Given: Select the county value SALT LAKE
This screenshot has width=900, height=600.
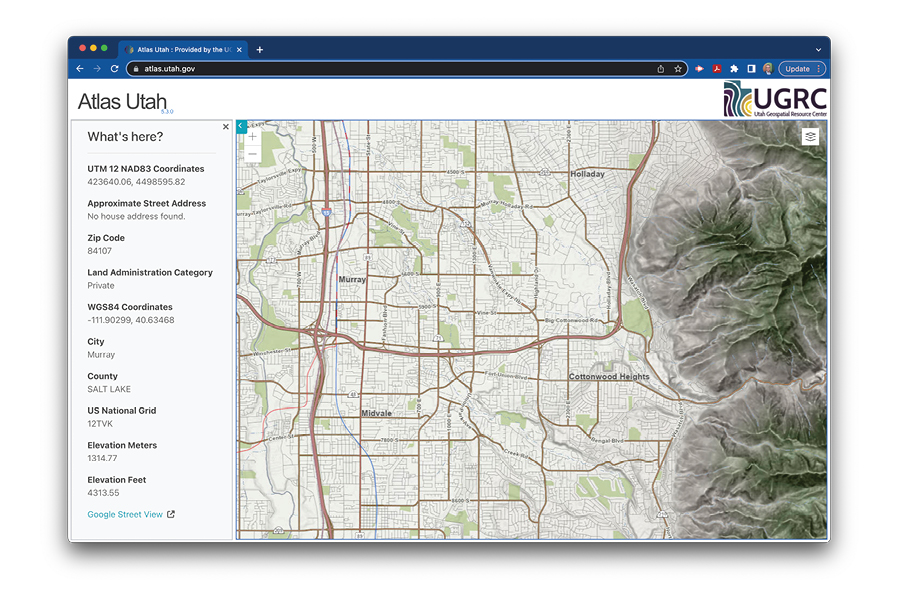Looking at the screenshot, I should click(x=109, y=389).
